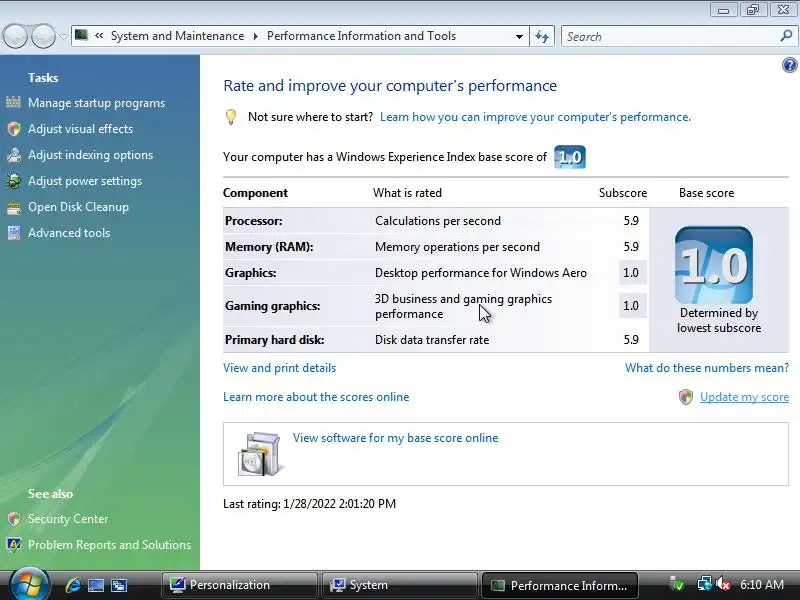The image size is (800, 600).
Task: Expand the address bar history dropdown
Action: [519, 36]
